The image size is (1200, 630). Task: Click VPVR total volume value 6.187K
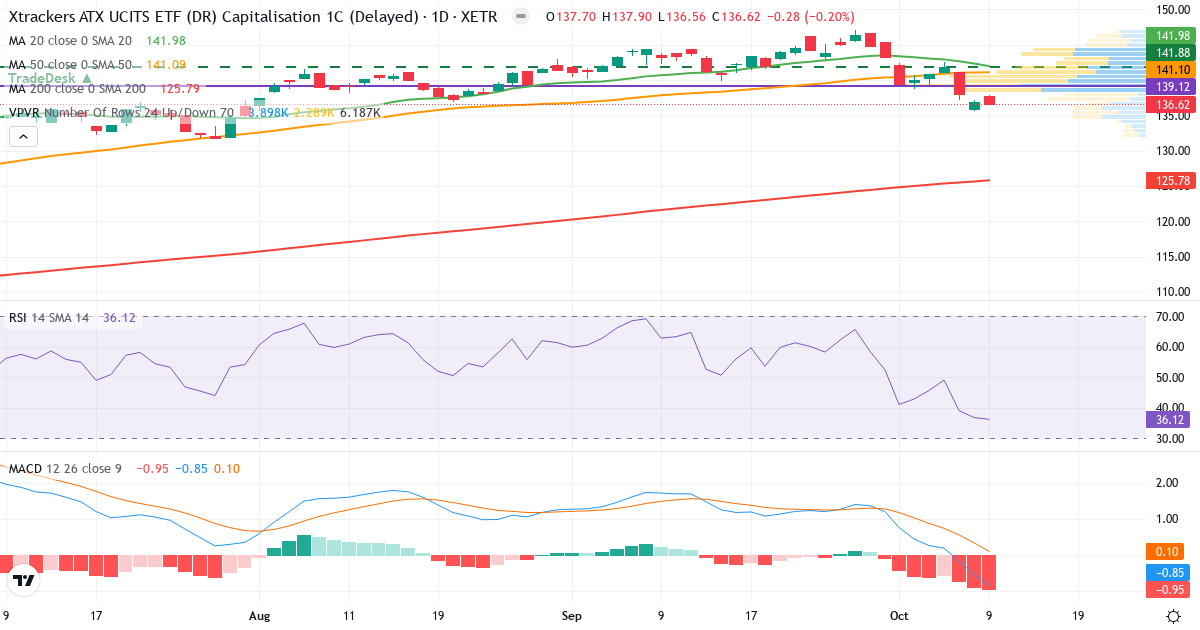(x=360, y=113)
